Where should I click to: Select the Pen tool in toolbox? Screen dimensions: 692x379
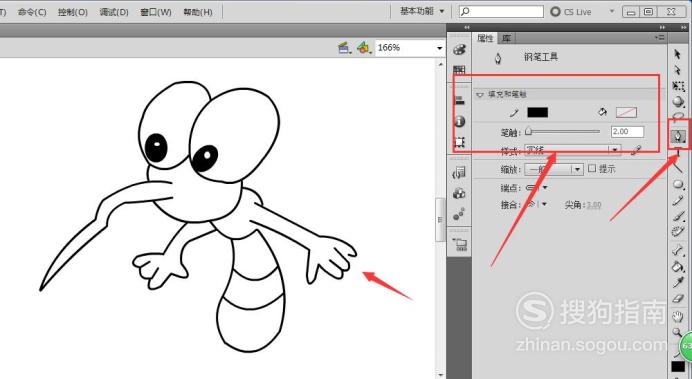[678, 136]
